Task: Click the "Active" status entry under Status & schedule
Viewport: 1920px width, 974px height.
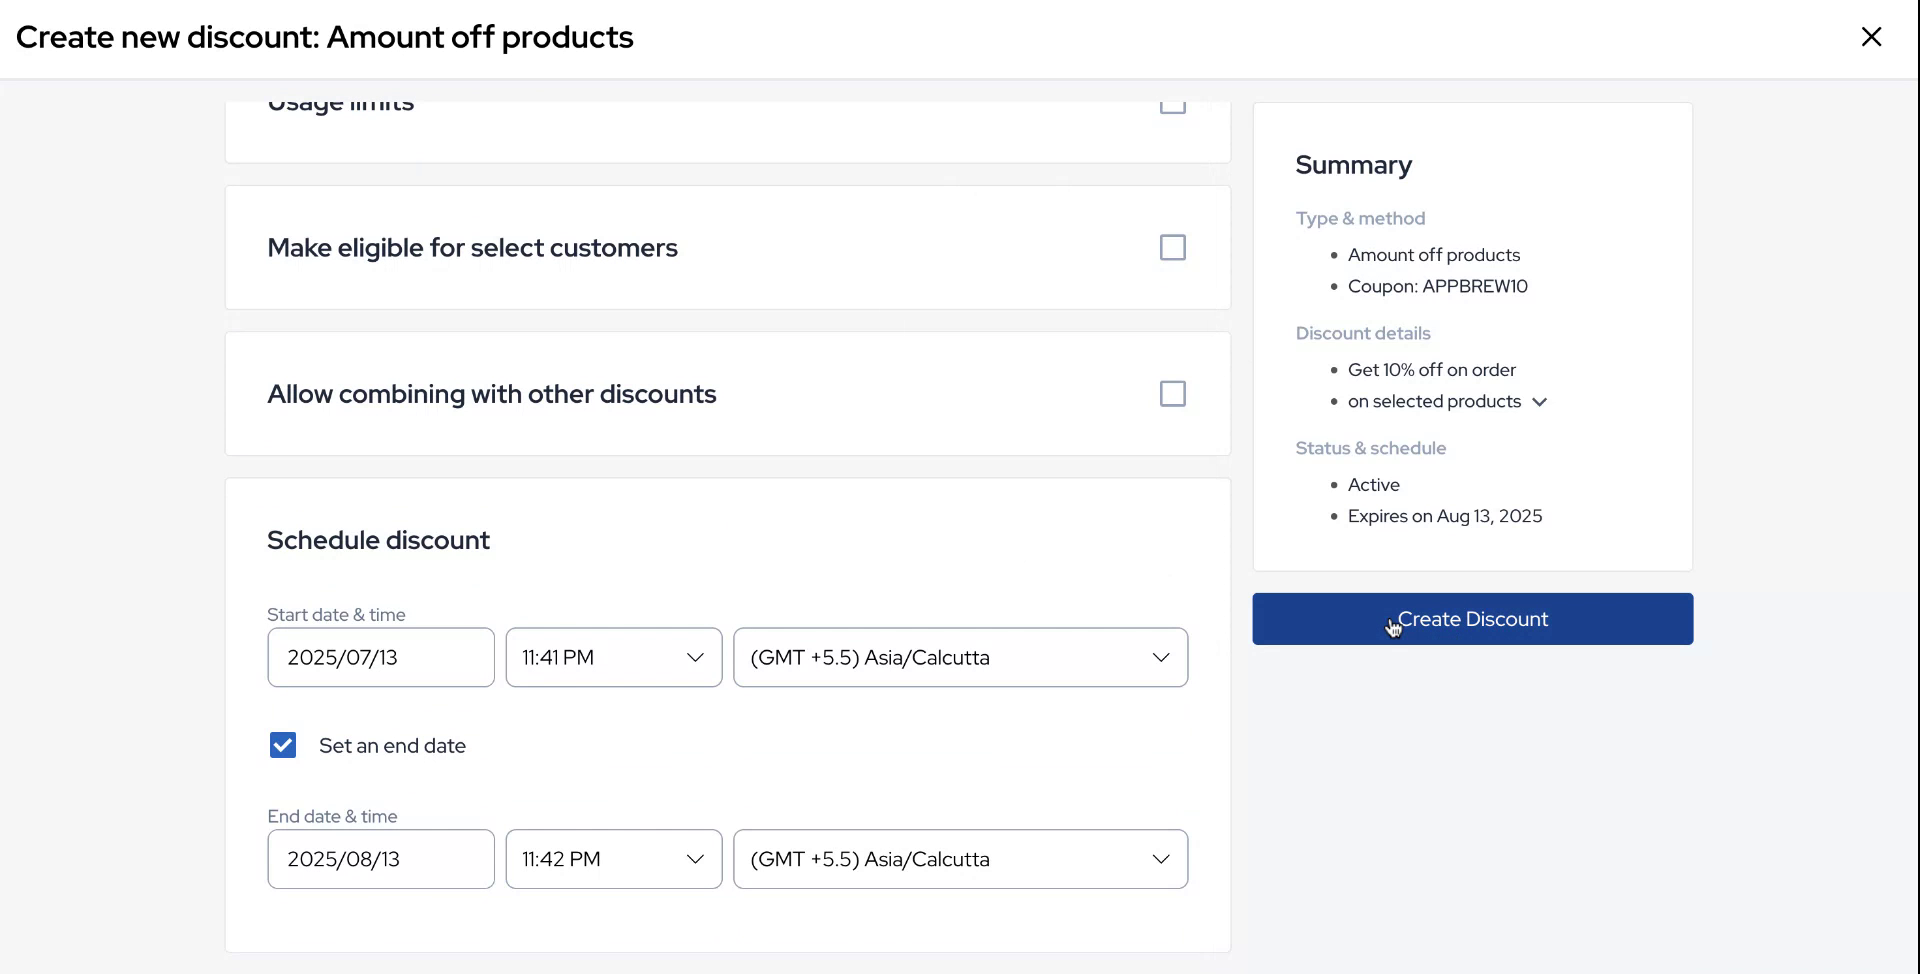Action: 1374,484
